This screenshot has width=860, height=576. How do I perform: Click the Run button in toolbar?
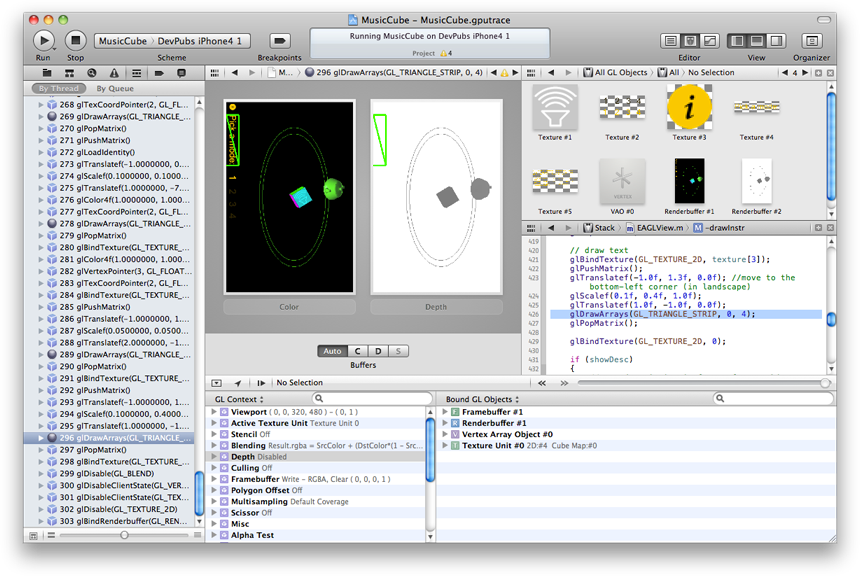point(44,40)
